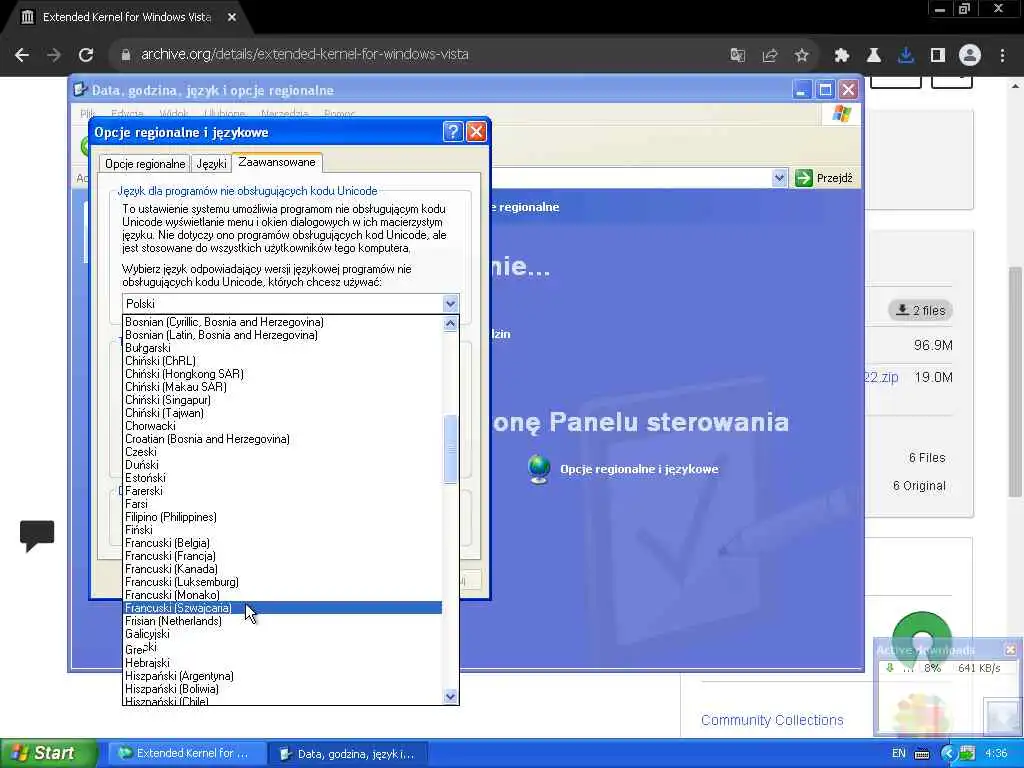Select the Zaawansowane tab
This screenshot has height=768, width=1024.
[x=277, y=162]
